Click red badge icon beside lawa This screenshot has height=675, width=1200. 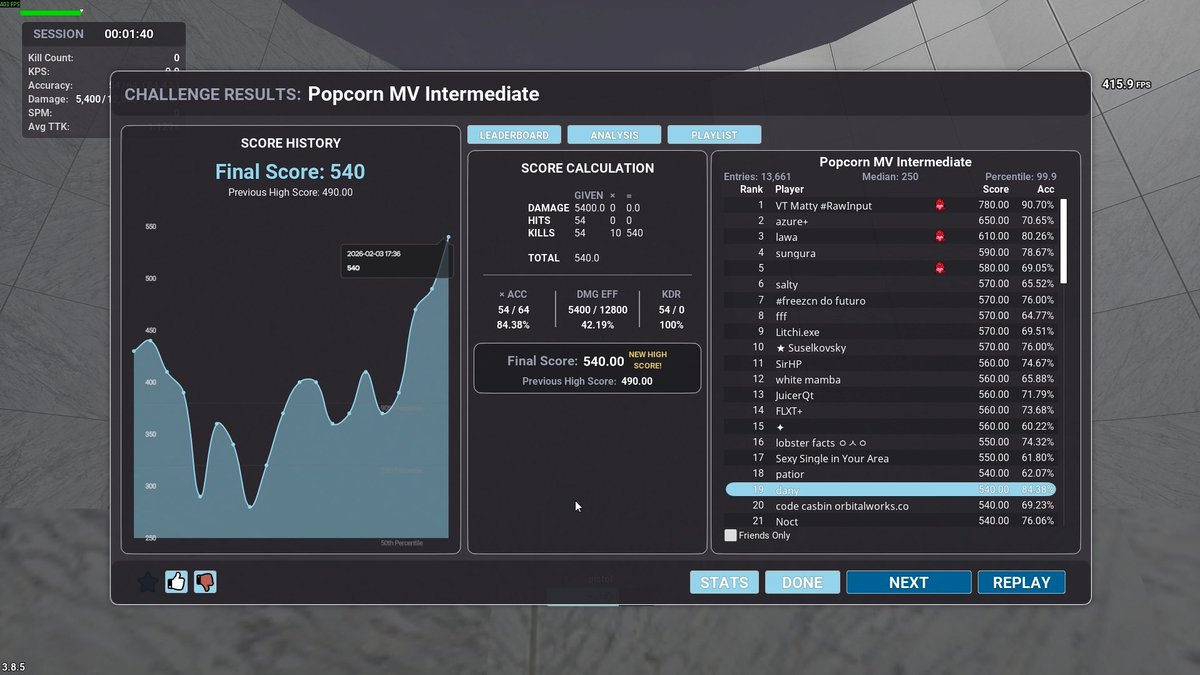click(940, 237)
